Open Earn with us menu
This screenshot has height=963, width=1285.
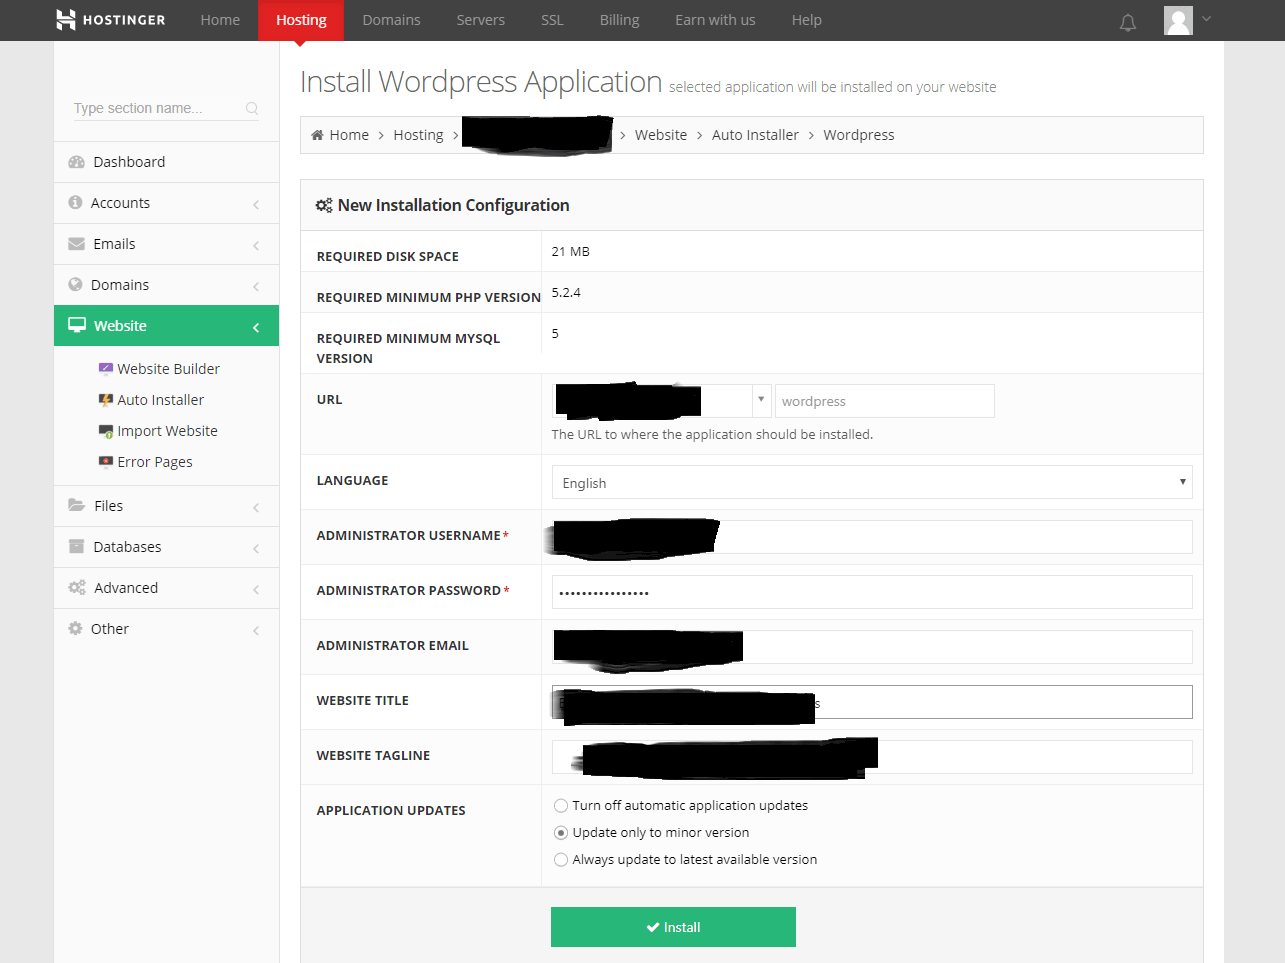(x=715, y=20)
